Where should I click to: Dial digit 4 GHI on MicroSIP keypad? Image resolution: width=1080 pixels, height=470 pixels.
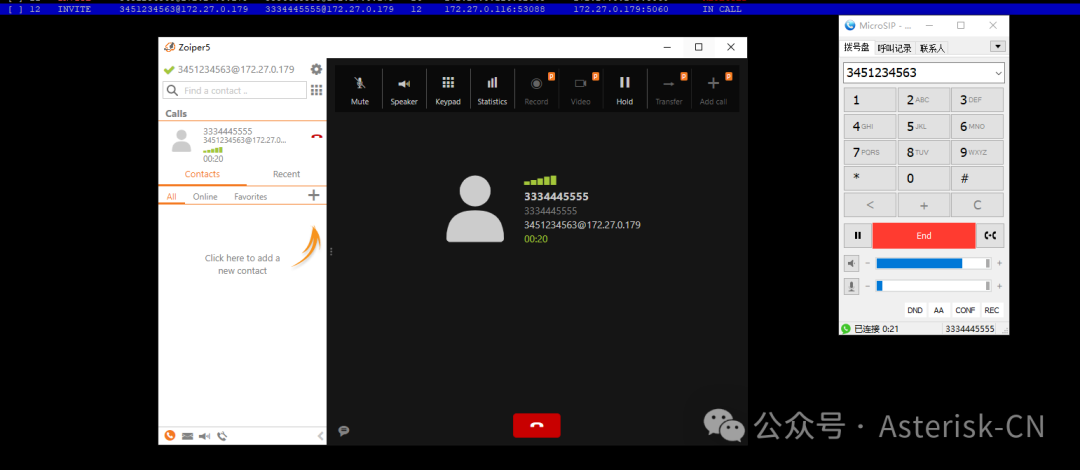pyautogui.click(x=870, y=126)
